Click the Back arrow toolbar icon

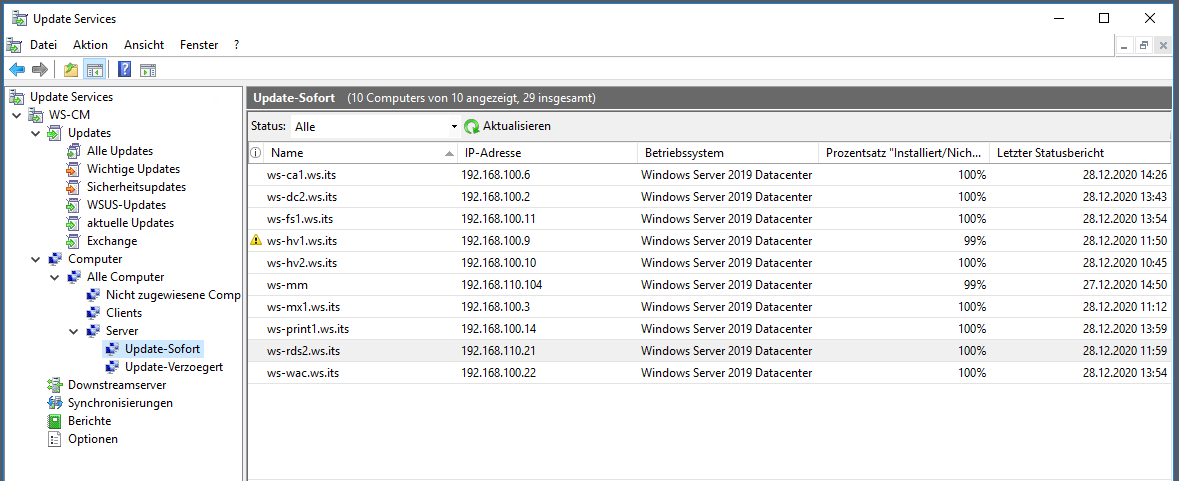(17, 70)
